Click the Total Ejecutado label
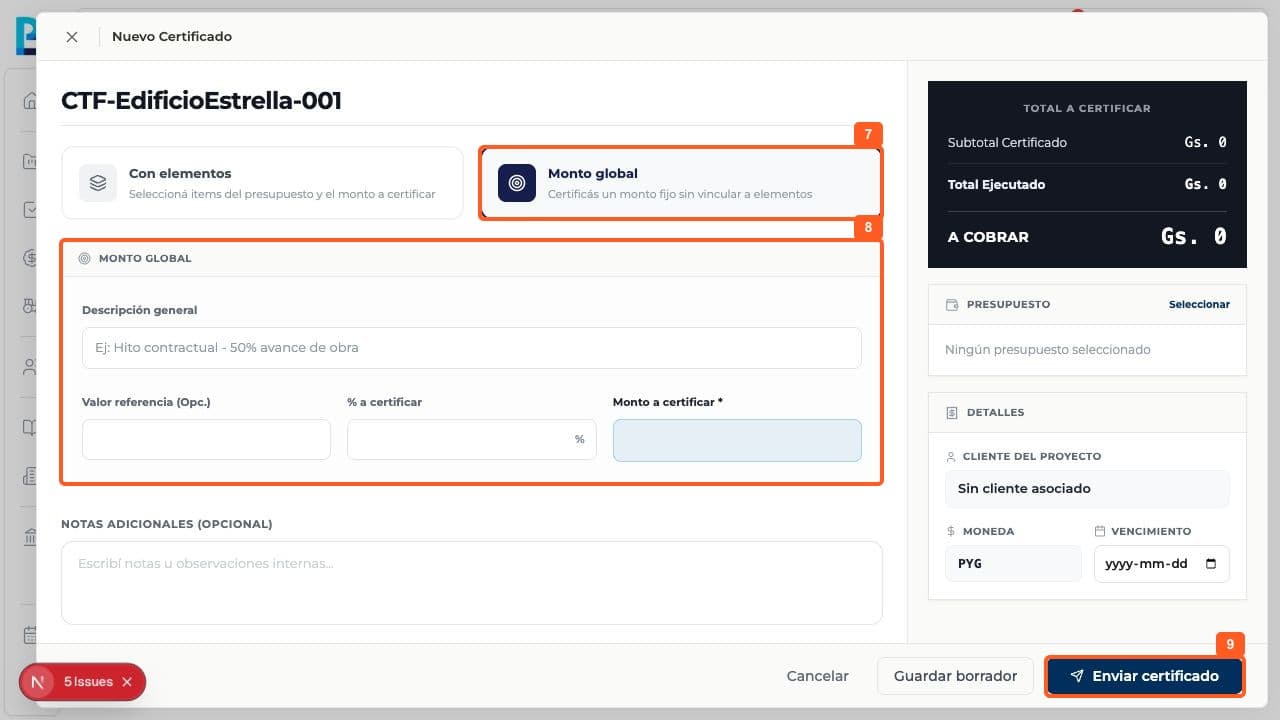Viewport: 1280px width, 720px height. [996, 185]
